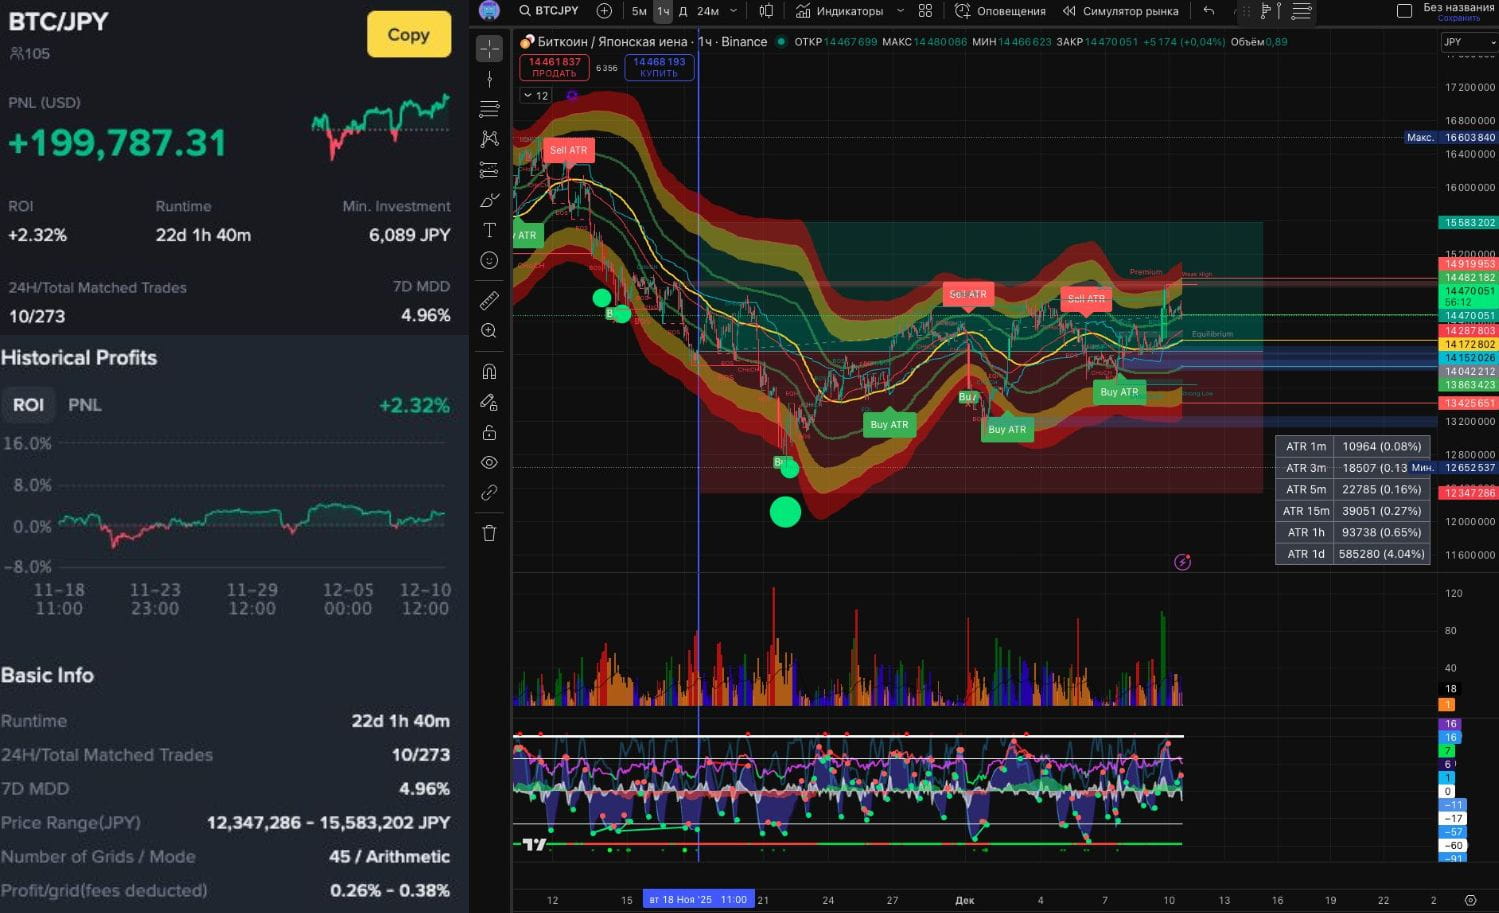
Task: Switch to the 5м timeframe
Action: click(639, 11)
